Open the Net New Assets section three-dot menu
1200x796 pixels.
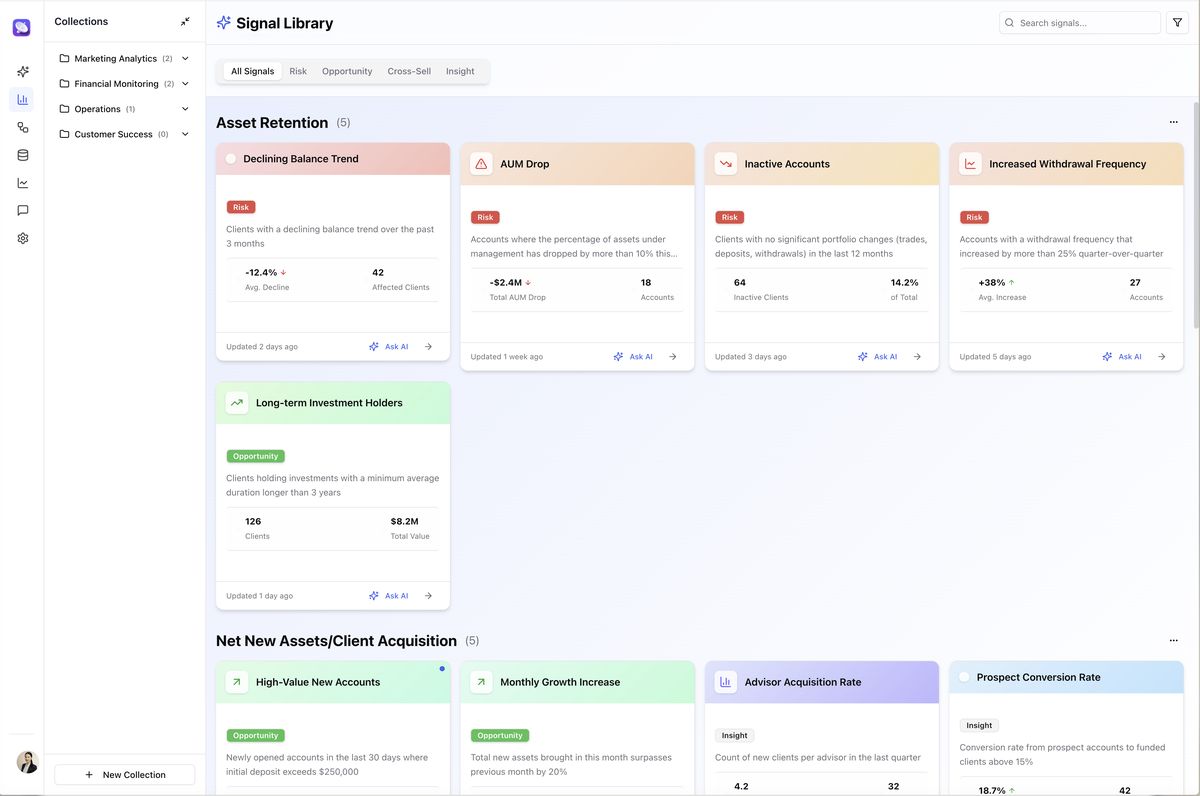pos(1173,640)
